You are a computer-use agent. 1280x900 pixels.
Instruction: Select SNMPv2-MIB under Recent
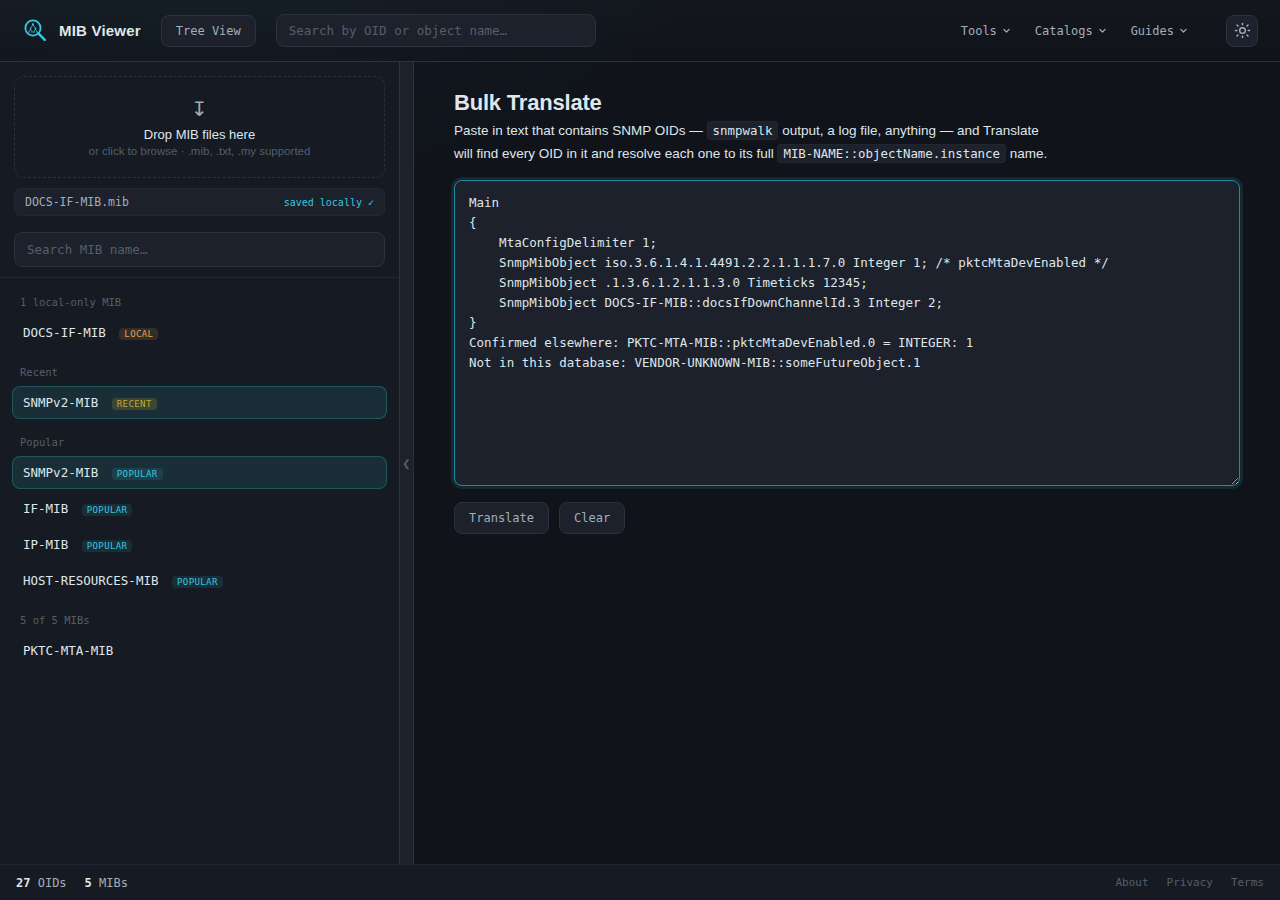(199, 403)
